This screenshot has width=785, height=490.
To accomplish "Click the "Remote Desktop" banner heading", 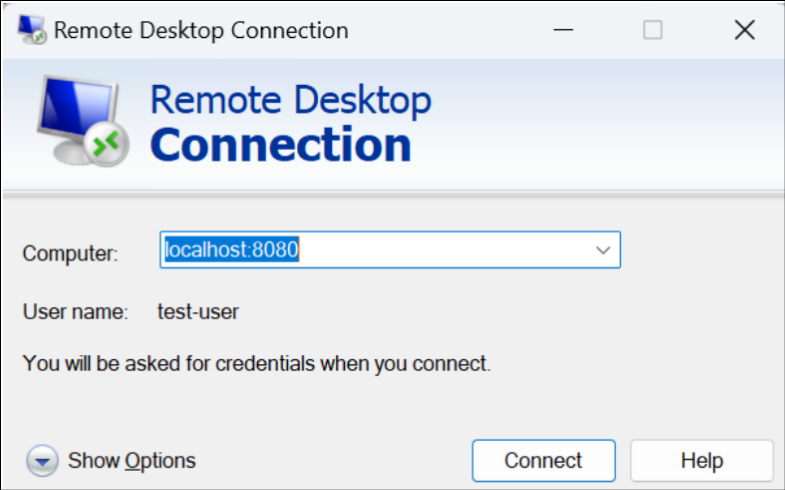I will click(290, 101).
